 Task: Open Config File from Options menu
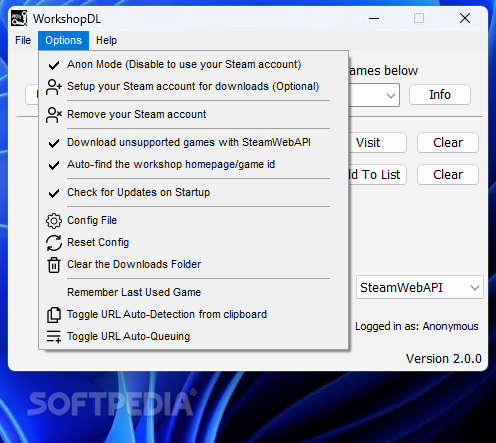tap(194, 220)
